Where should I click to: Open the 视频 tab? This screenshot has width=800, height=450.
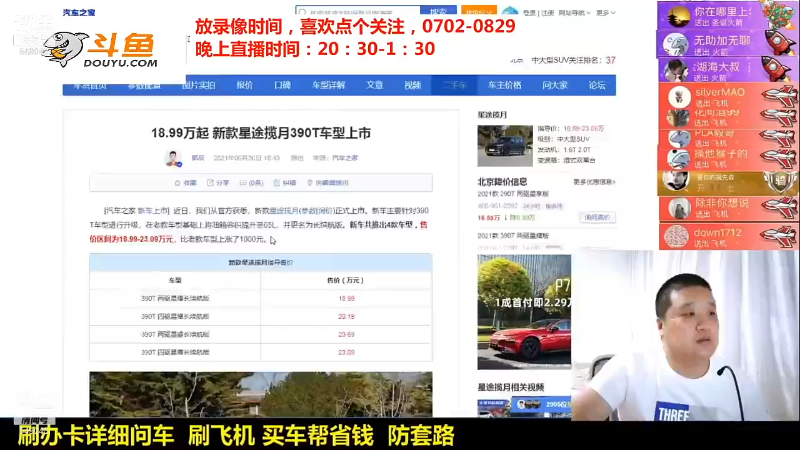(x=412, y=85)
